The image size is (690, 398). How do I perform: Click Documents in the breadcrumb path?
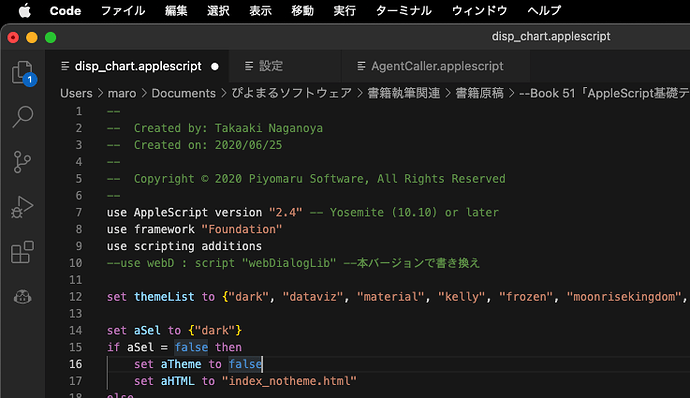(184, 93)
